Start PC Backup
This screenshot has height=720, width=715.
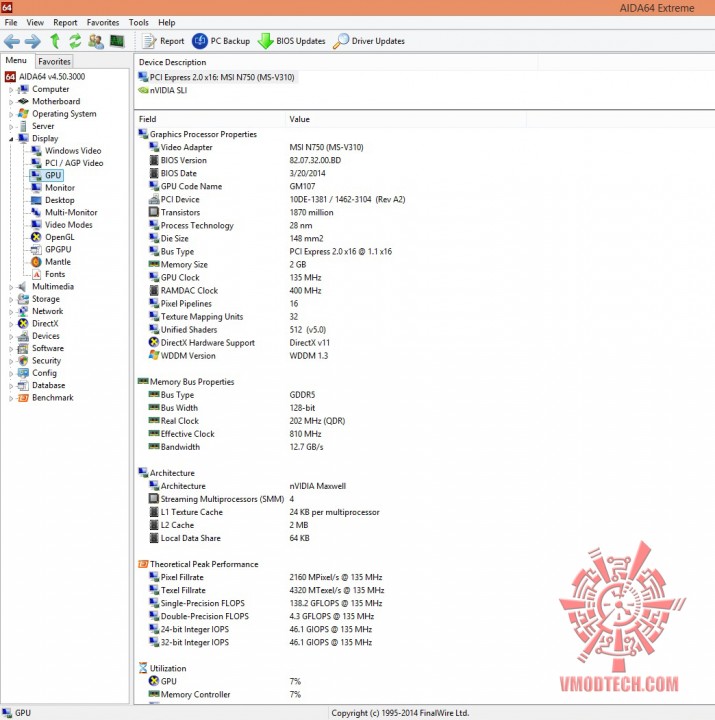(x=221, y=41)
